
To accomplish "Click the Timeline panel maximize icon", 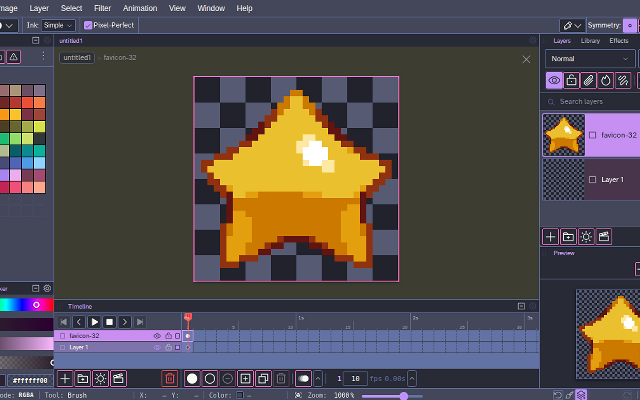I will 521,306.
